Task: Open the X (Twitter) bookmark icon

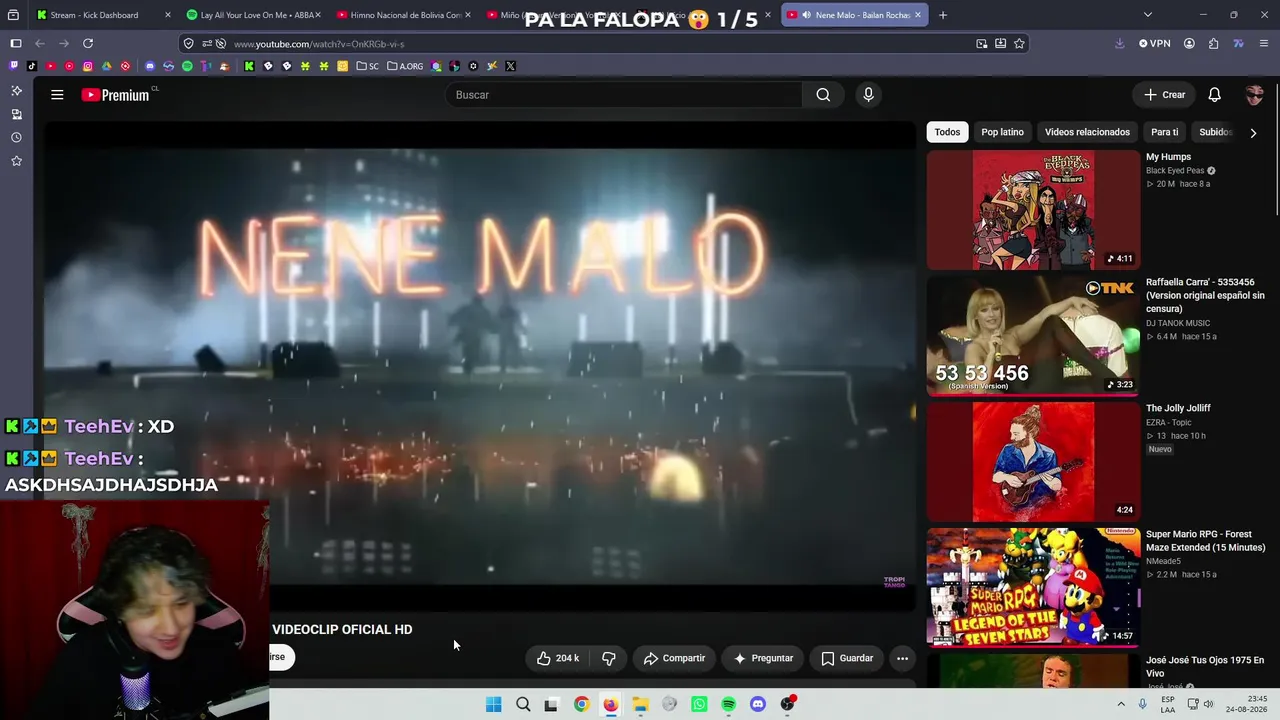Action: pos(510,66)
